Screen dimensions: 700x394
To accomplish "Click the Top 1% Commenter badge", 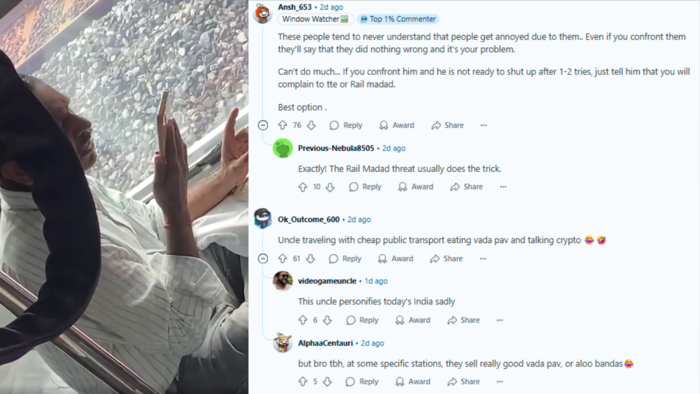I will tap(398, 19).
